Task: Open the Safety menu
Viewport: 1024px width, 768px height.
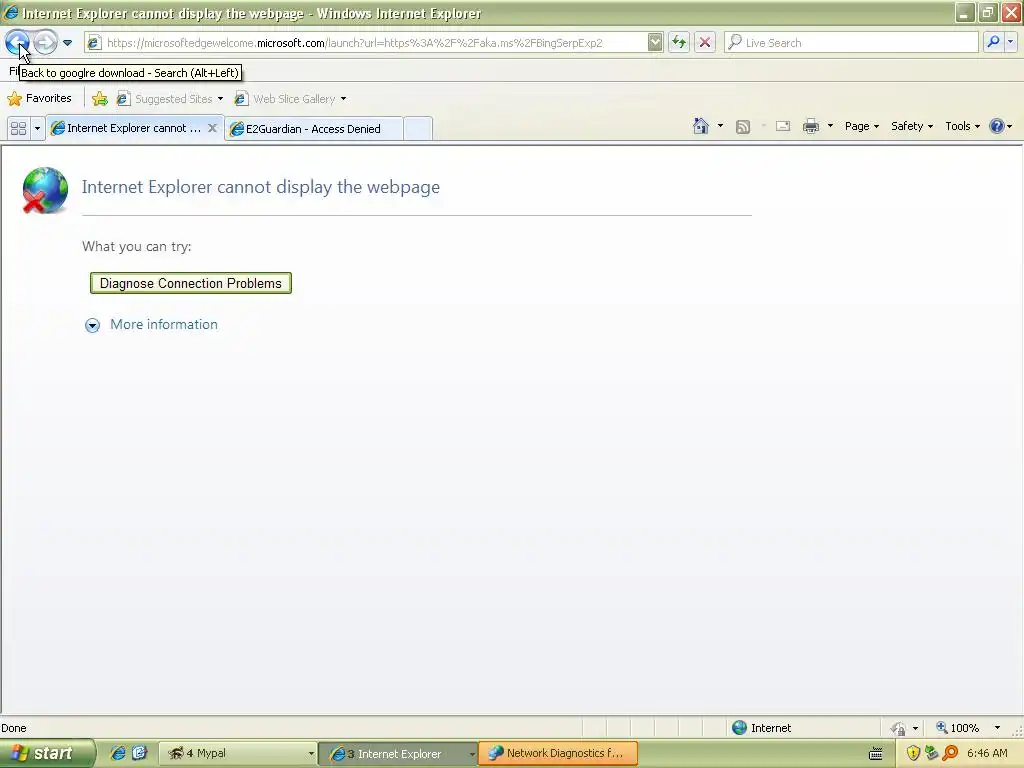Action: click(x=912, y=126)
